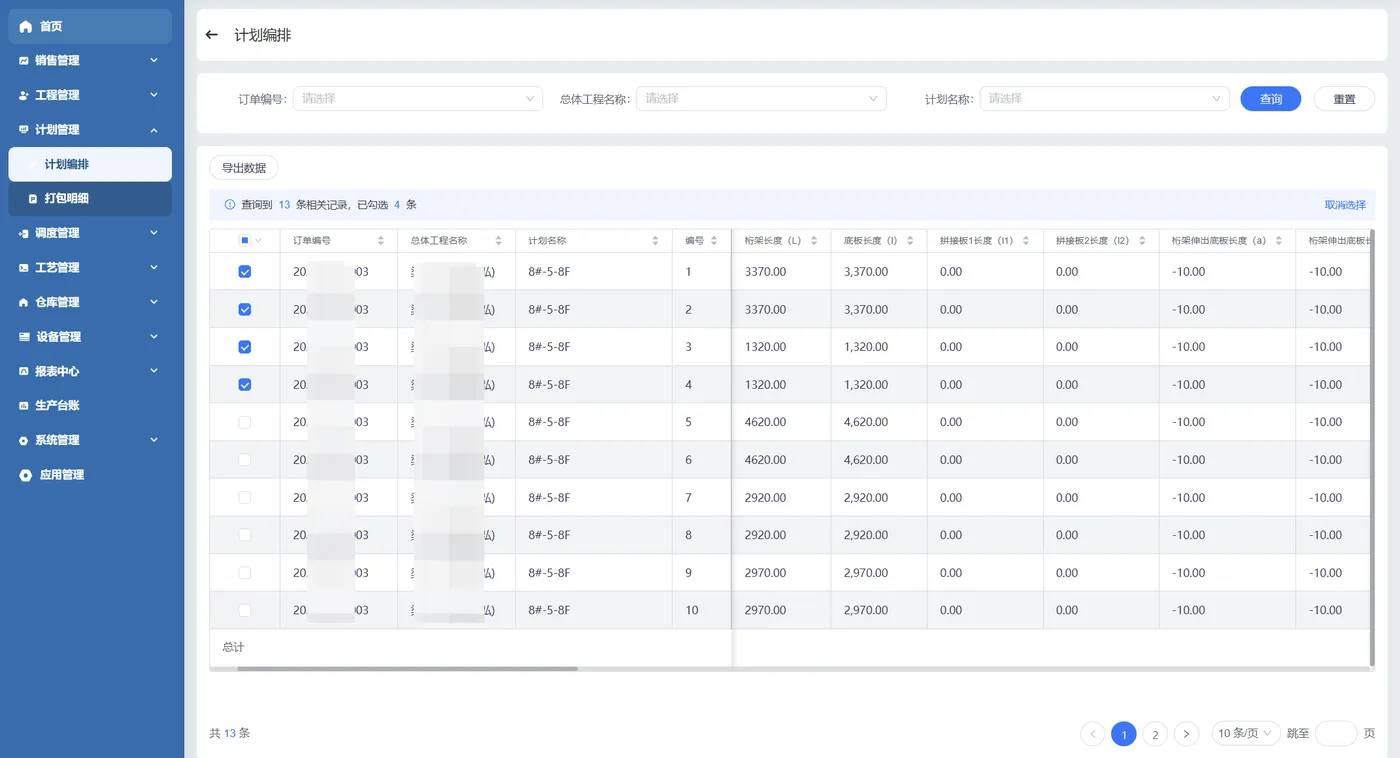1400x758 pixels.
Task: Go to page 2
Action: 1155,734
